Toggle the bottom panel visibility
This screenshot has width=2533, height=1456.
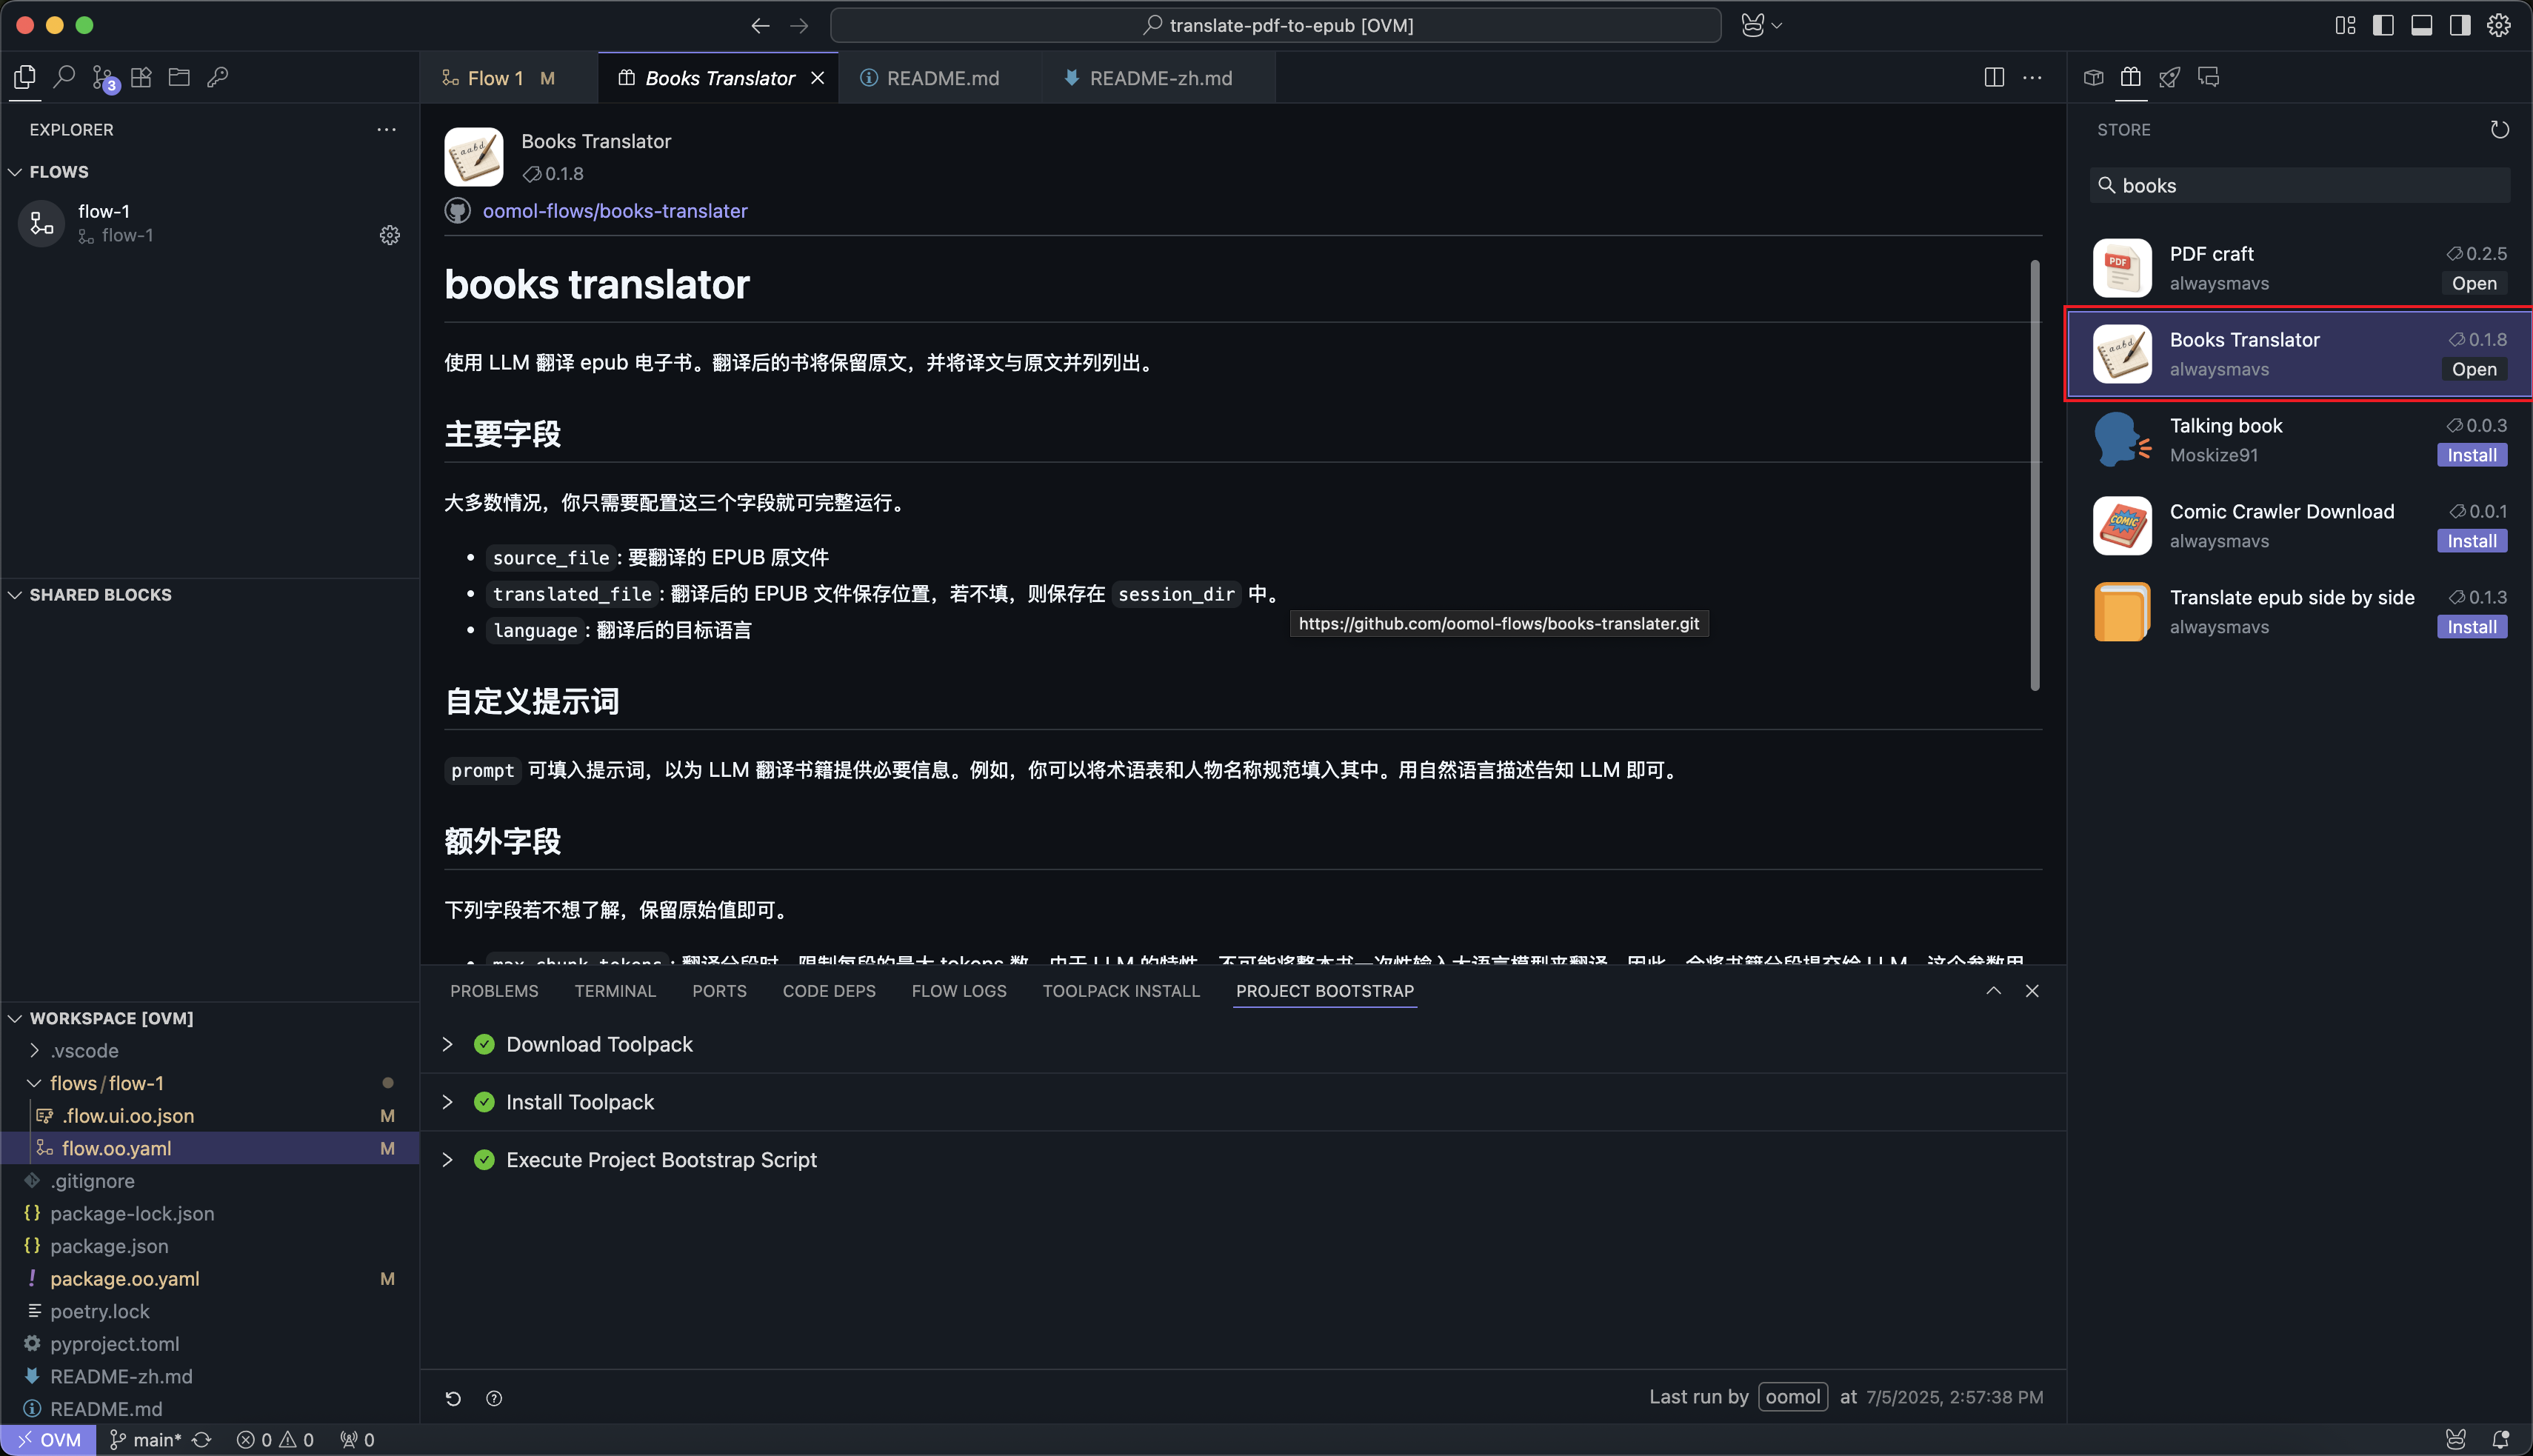pyautogui.click(x=2421, y=25)
